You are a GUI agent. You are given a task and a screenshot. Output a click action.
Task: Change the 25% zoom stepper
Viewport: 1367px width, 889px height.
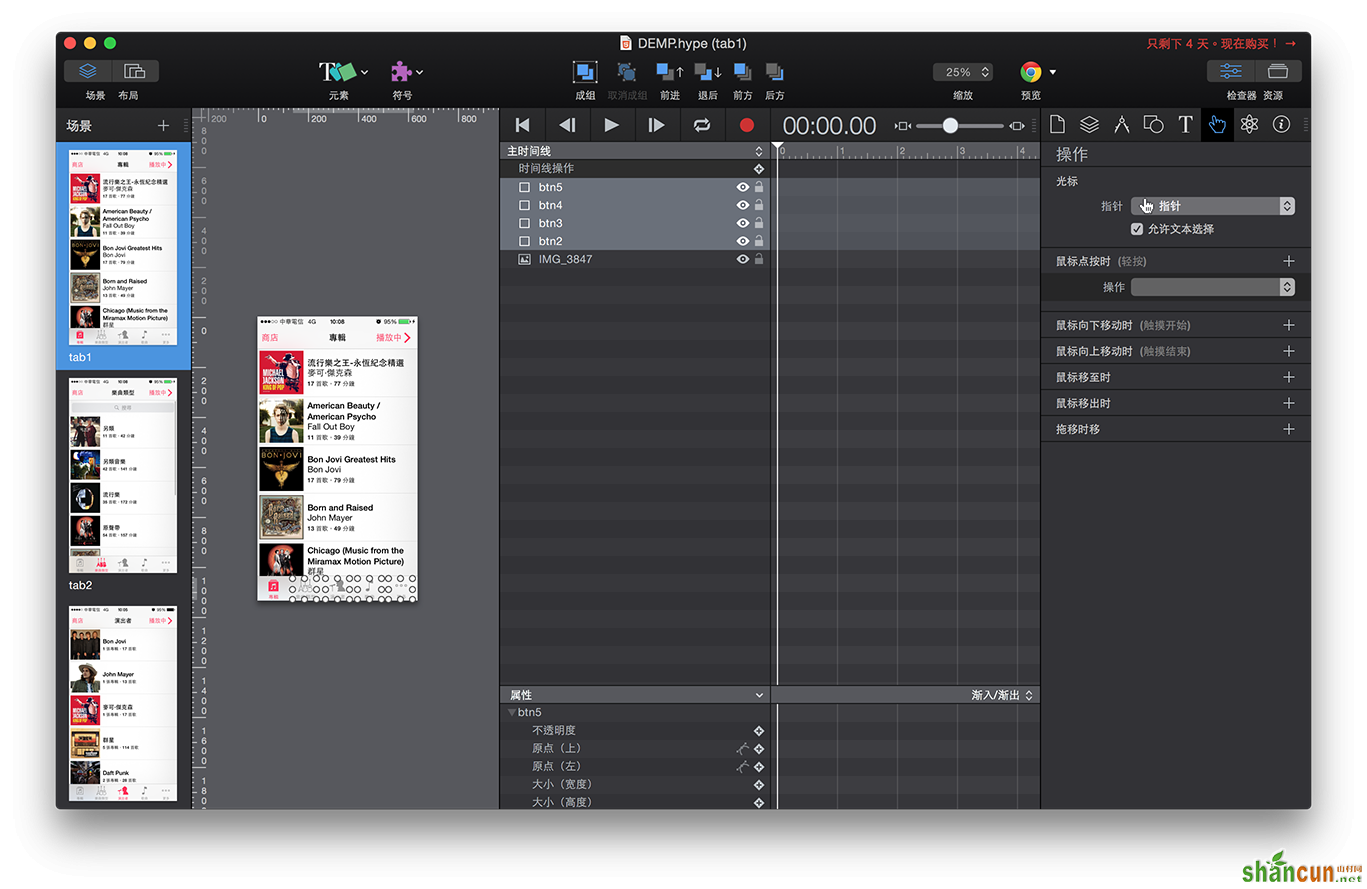985,72
